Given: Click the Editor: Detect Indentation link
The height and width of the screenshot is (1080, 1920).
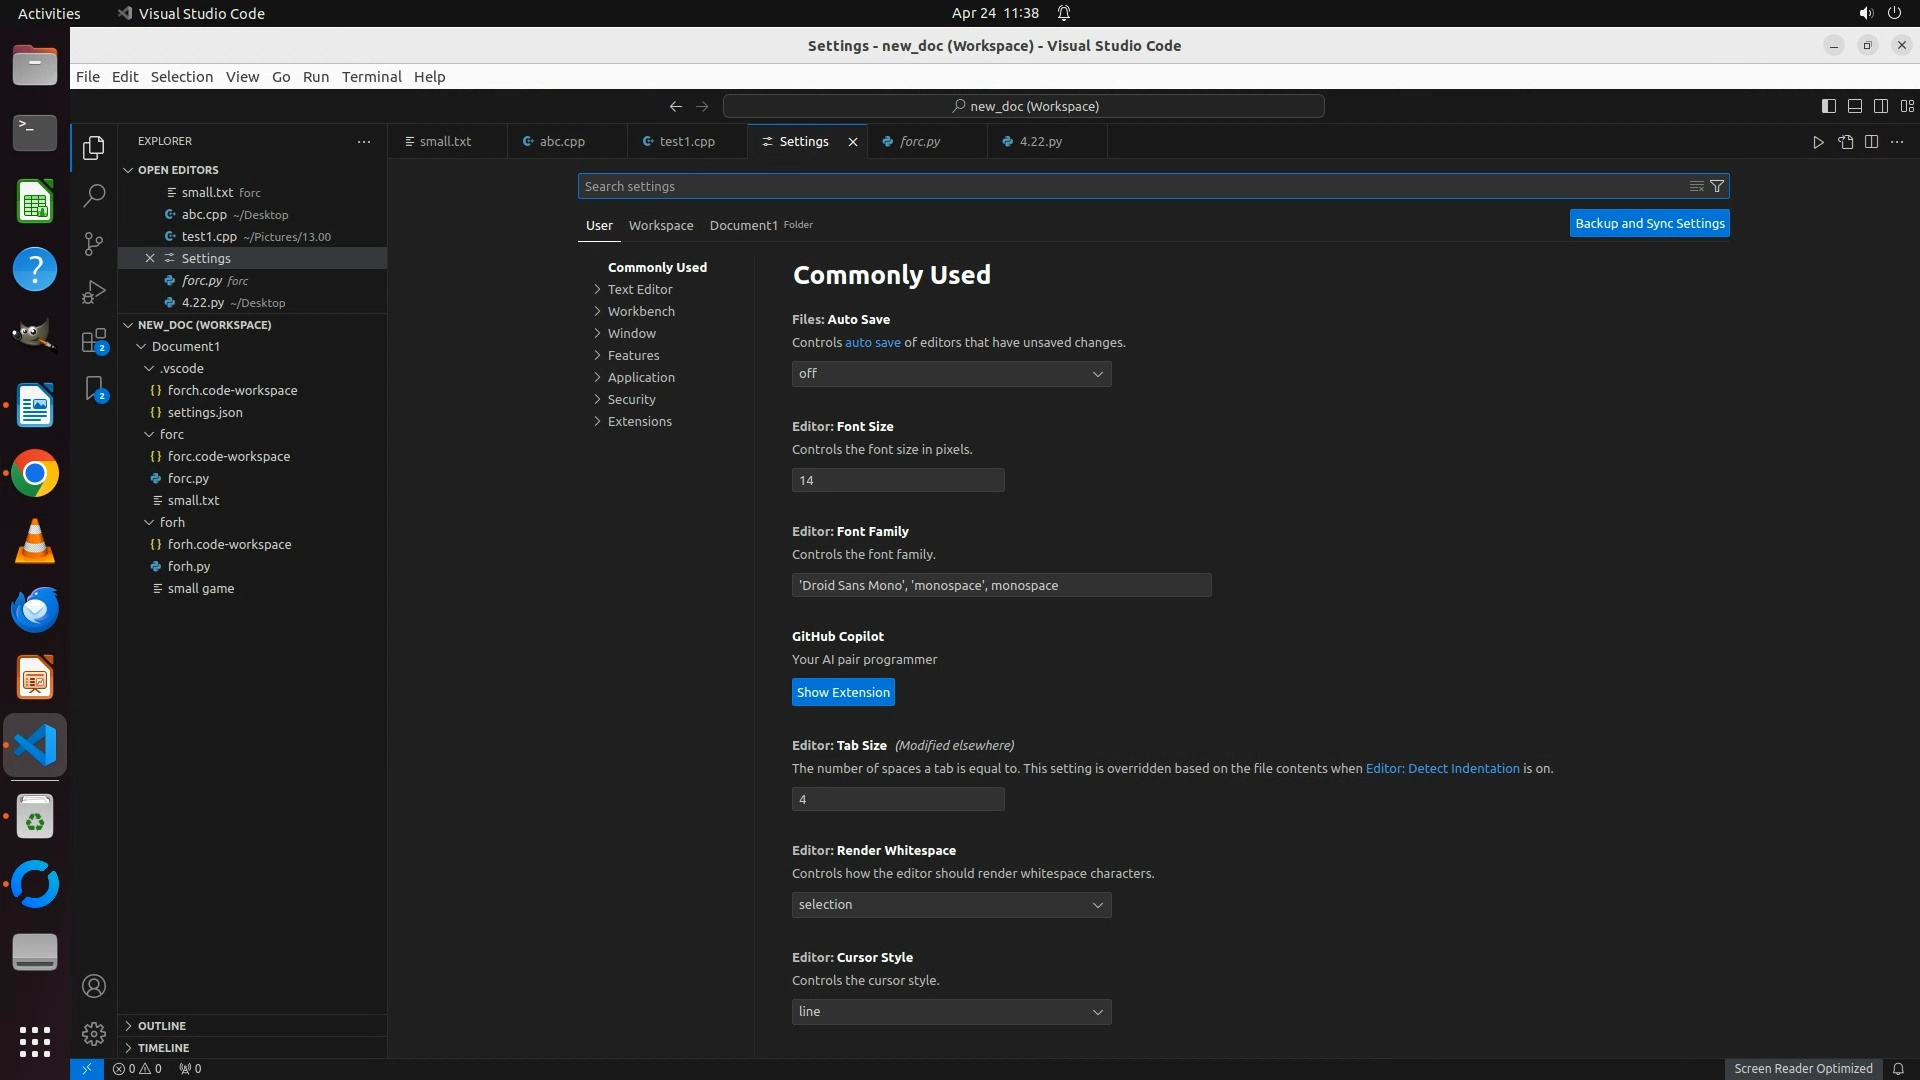Looking at the screenshot, I should pyautogui.click(x=1442, y=768).
